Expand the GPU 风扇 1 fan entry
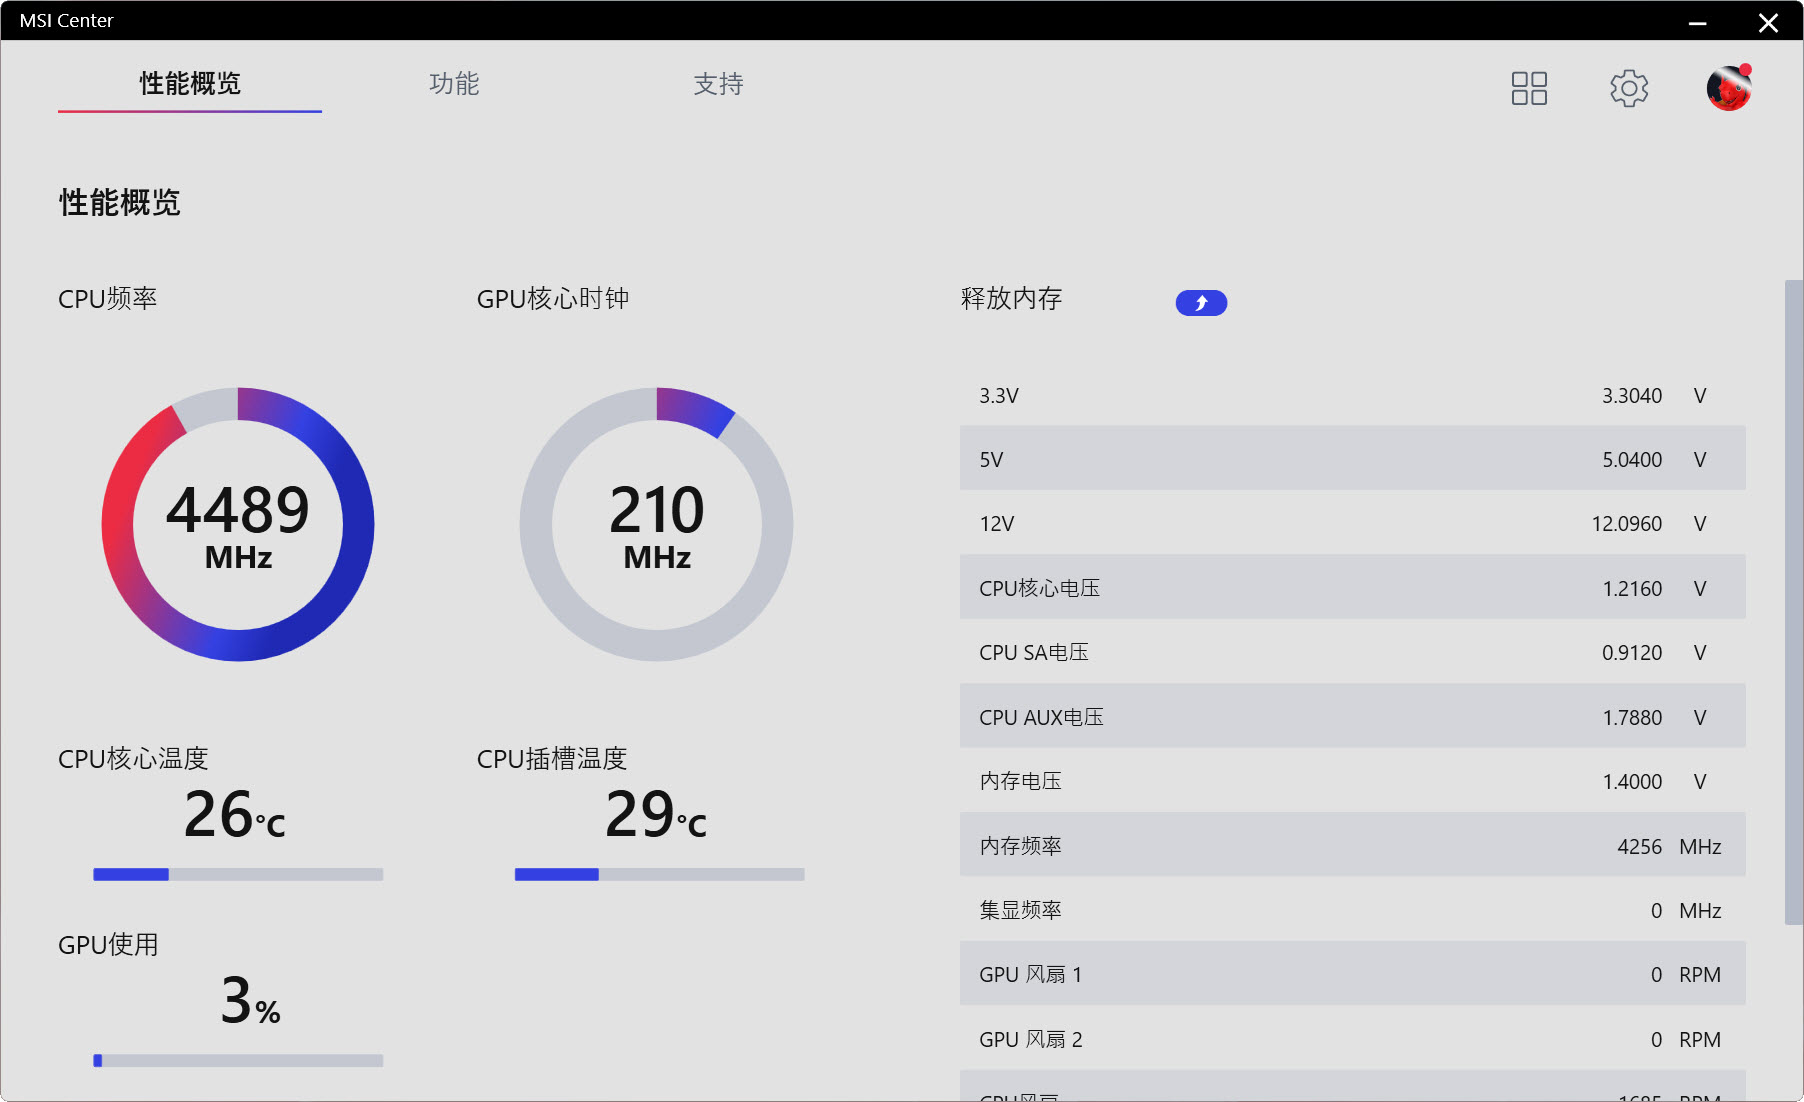This screenshot has width=1804, height=1102. click(1352, 973)
